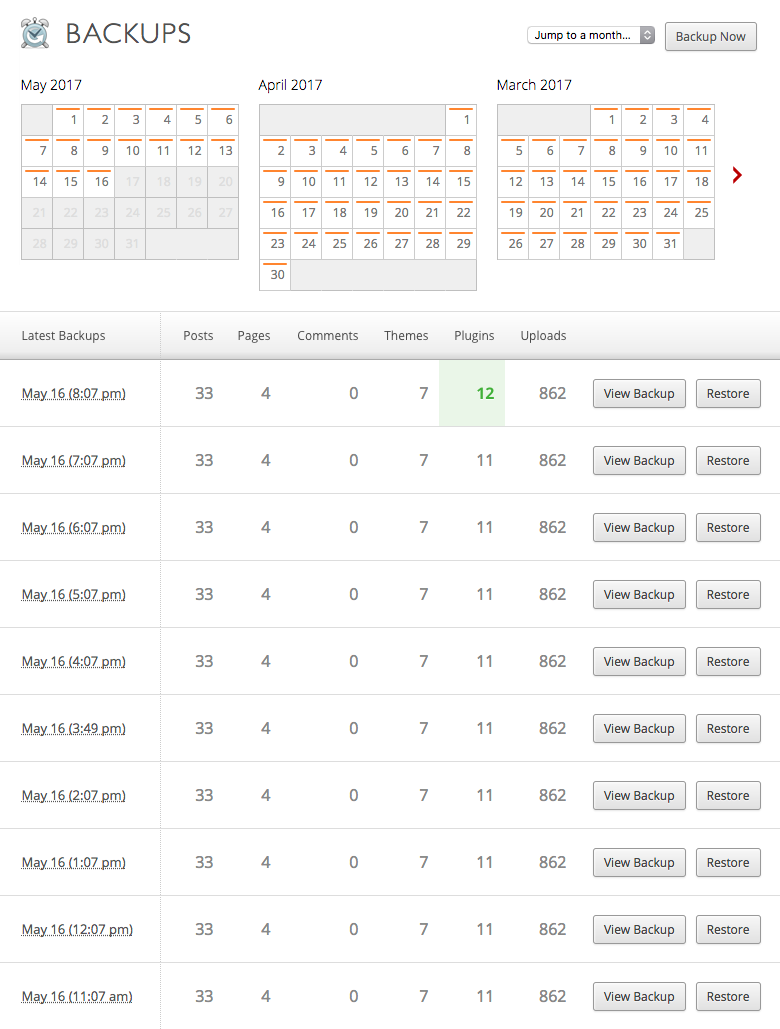Open the May 16 (8:07 pm) backup link
The width and height of the screenshot is (780, 1029).
tap(73, 394)
